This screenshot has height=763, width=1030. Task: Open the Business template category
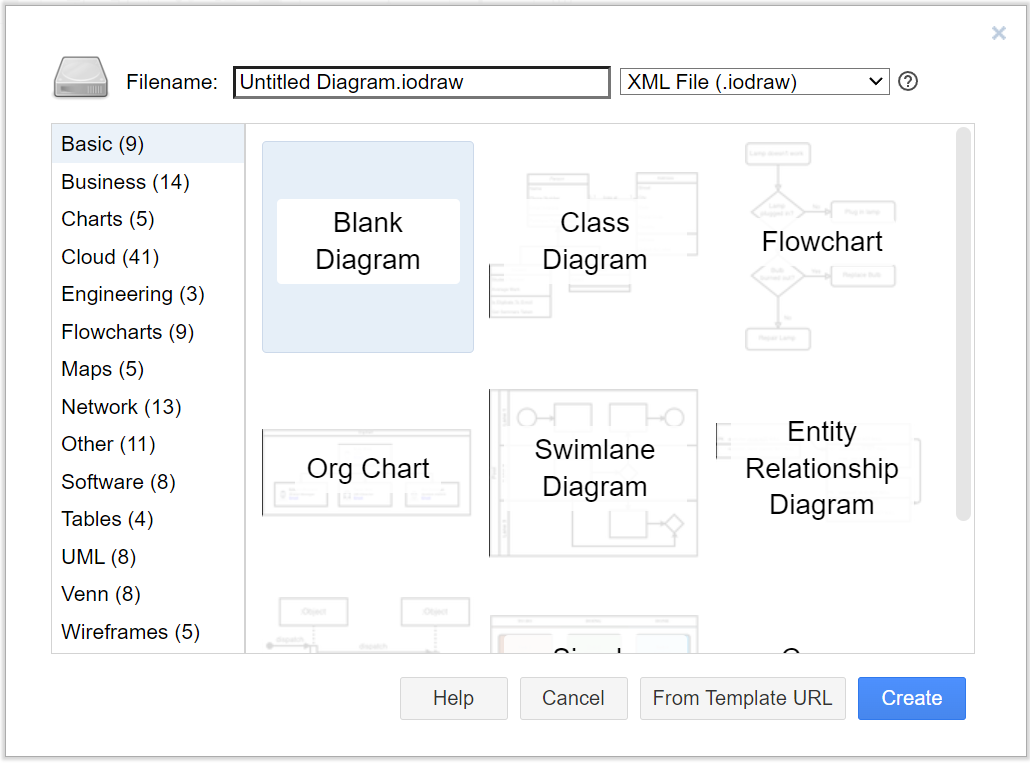click(x=125, y=182)
